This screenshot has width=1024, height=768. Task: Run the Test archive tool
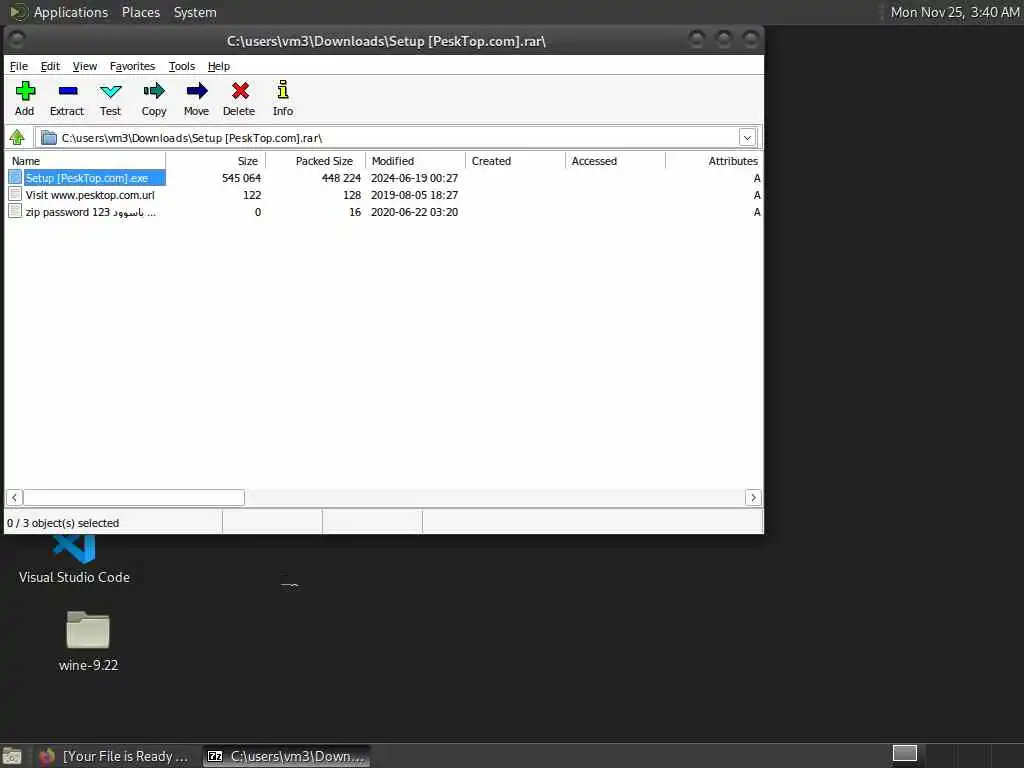[x=110, y=91]
